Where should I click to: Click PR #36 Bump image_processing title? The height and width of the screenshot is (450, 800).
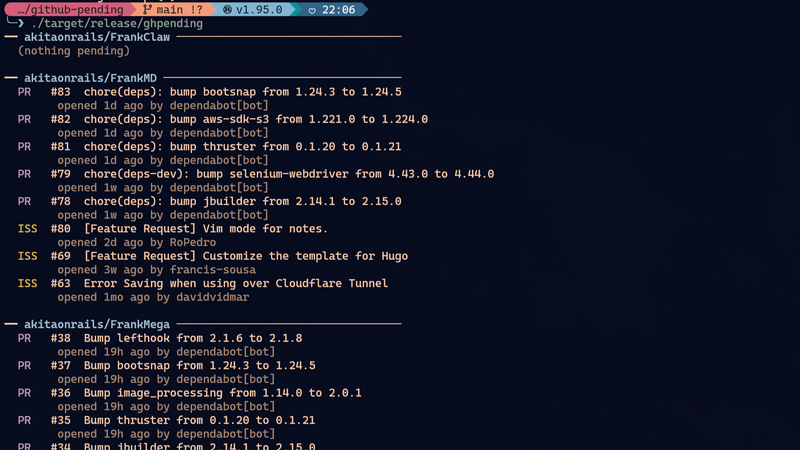(x=222, y=393)
